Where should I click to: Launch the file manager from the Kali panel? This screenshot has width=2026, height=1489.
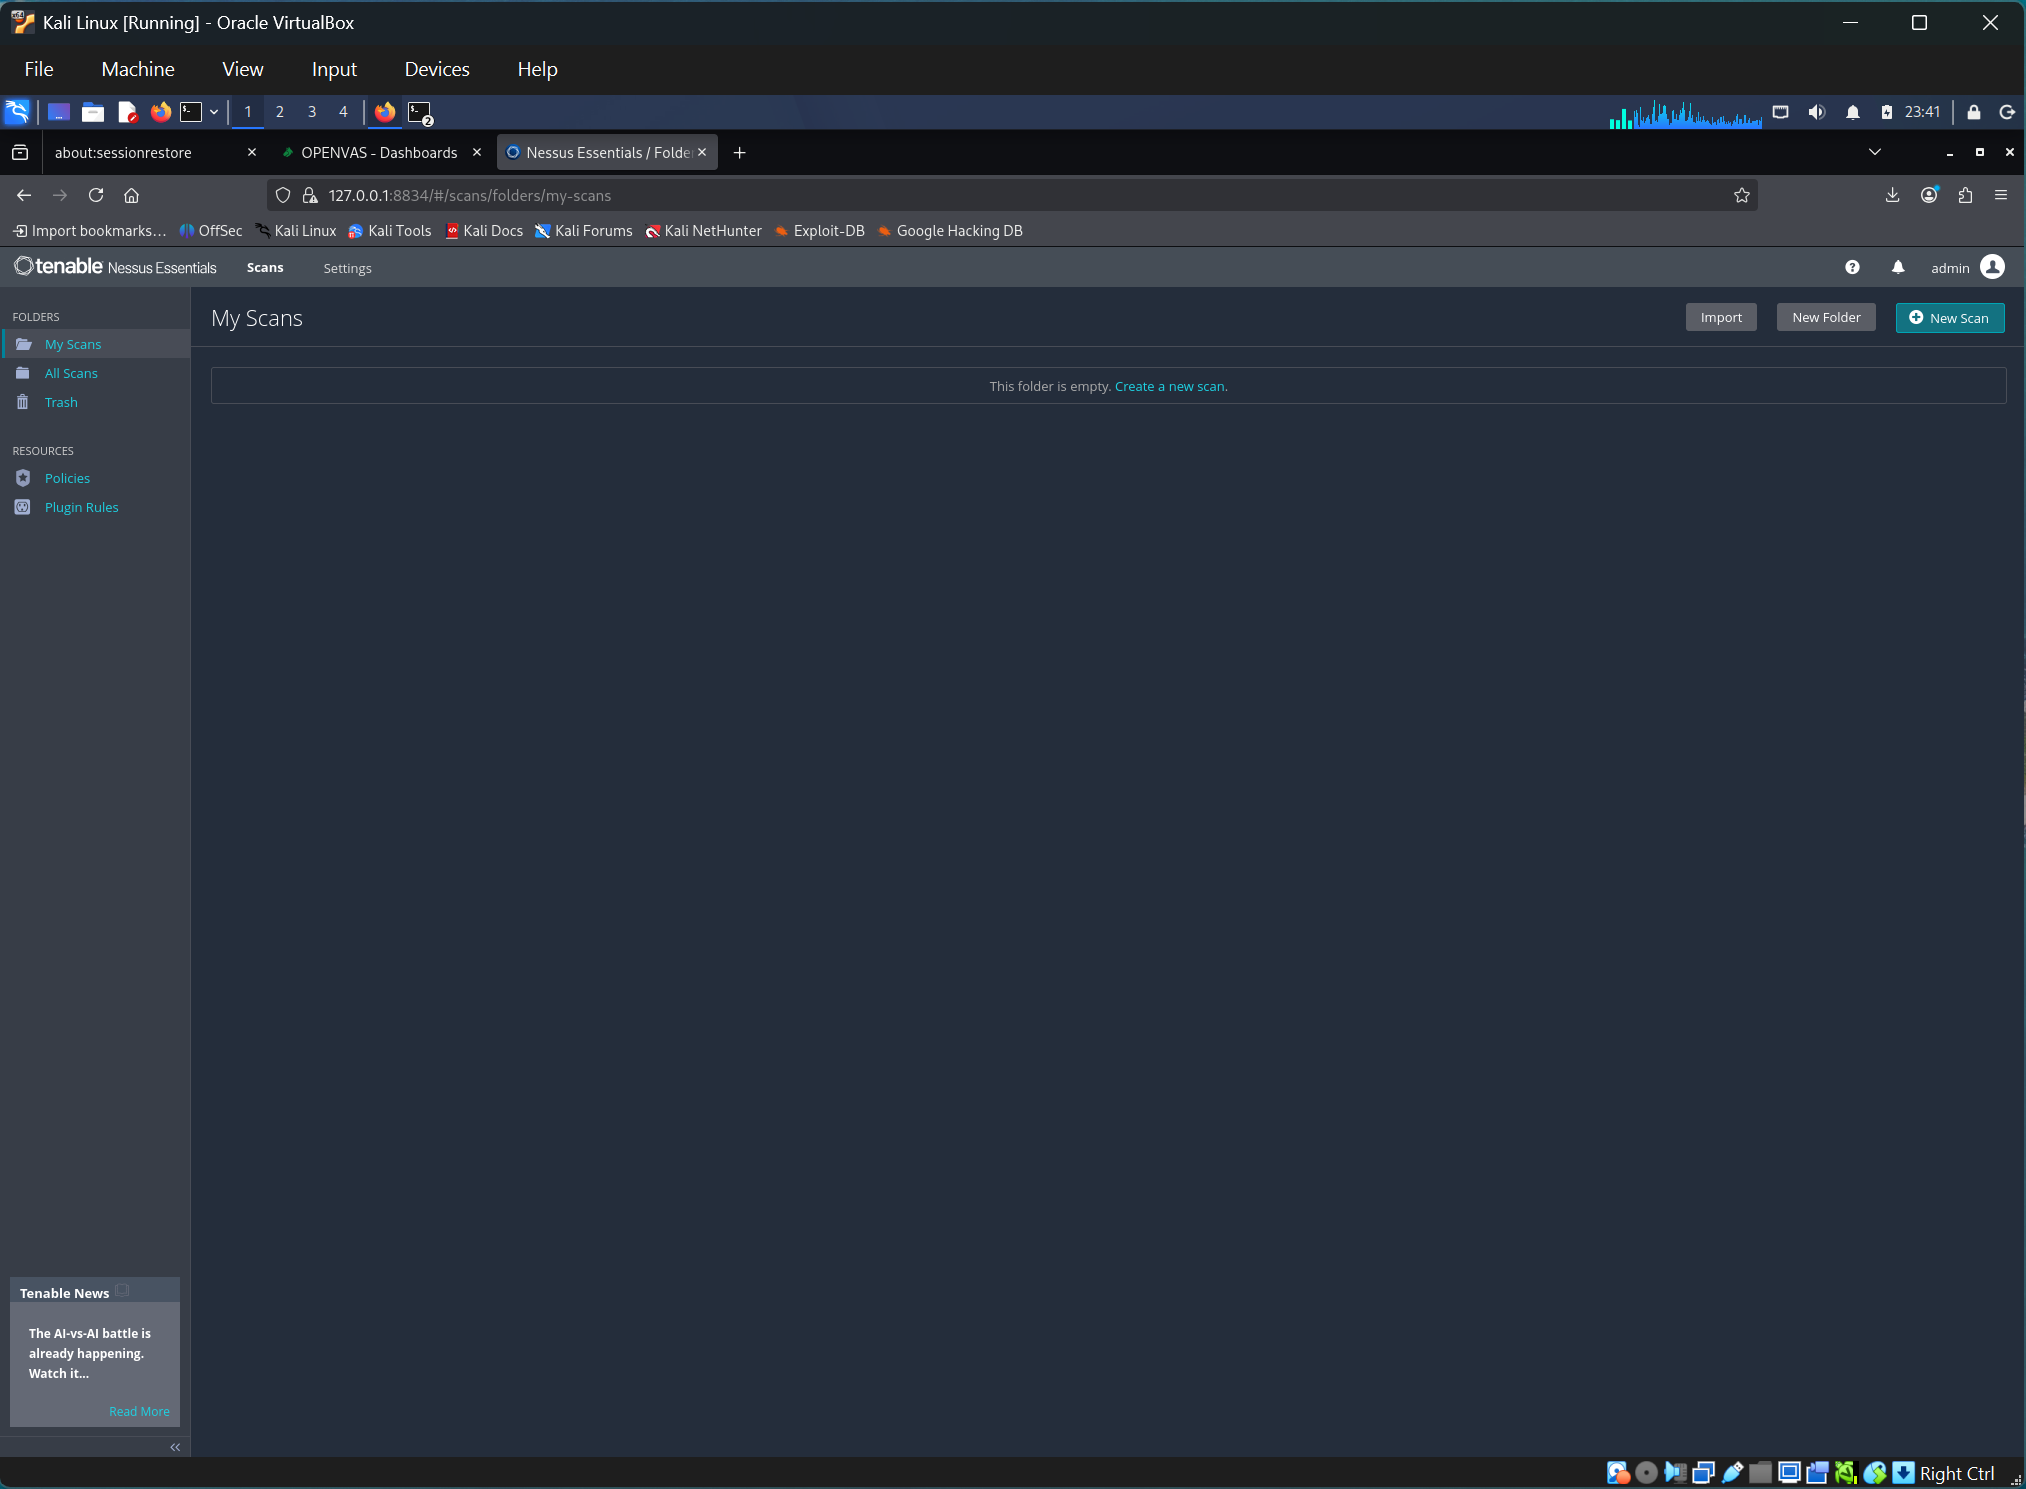tap(93, 112)
